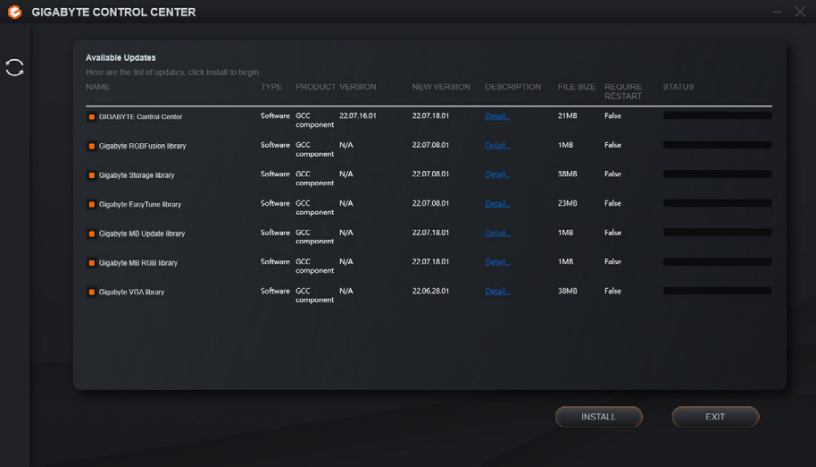Toggle the Gigabyte VGA library checkbox
This screenshot has height=467, width=816.
click(x=92, y=292)
